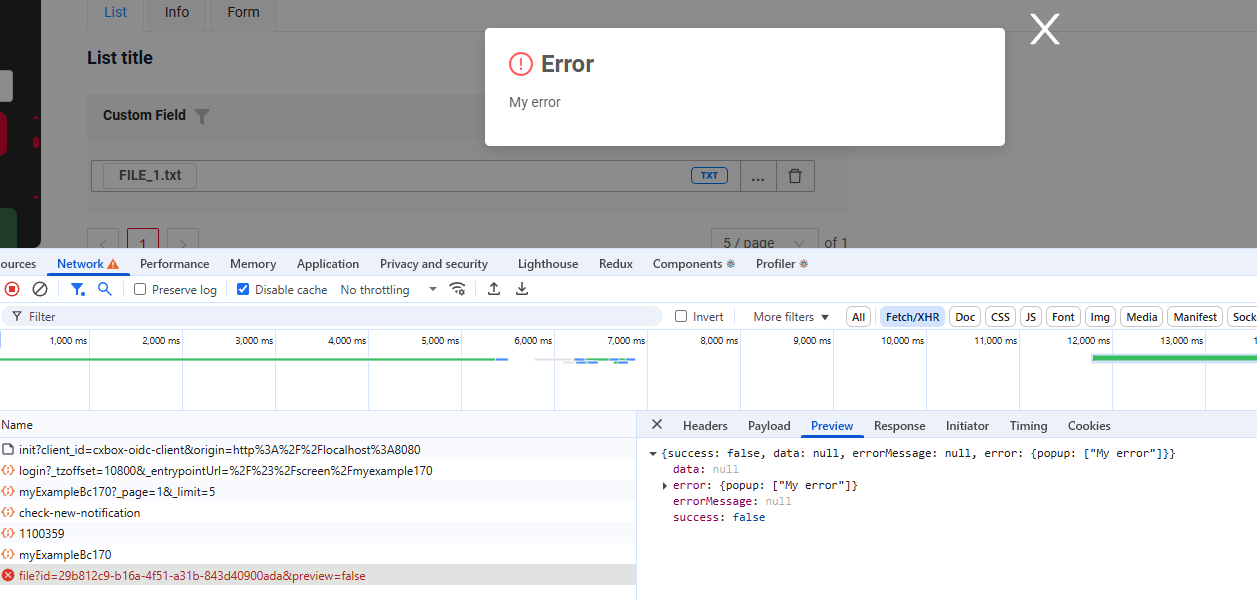Click the document icon beside the init request
The width and height of the screenshot is (1257, 600).
8,450
